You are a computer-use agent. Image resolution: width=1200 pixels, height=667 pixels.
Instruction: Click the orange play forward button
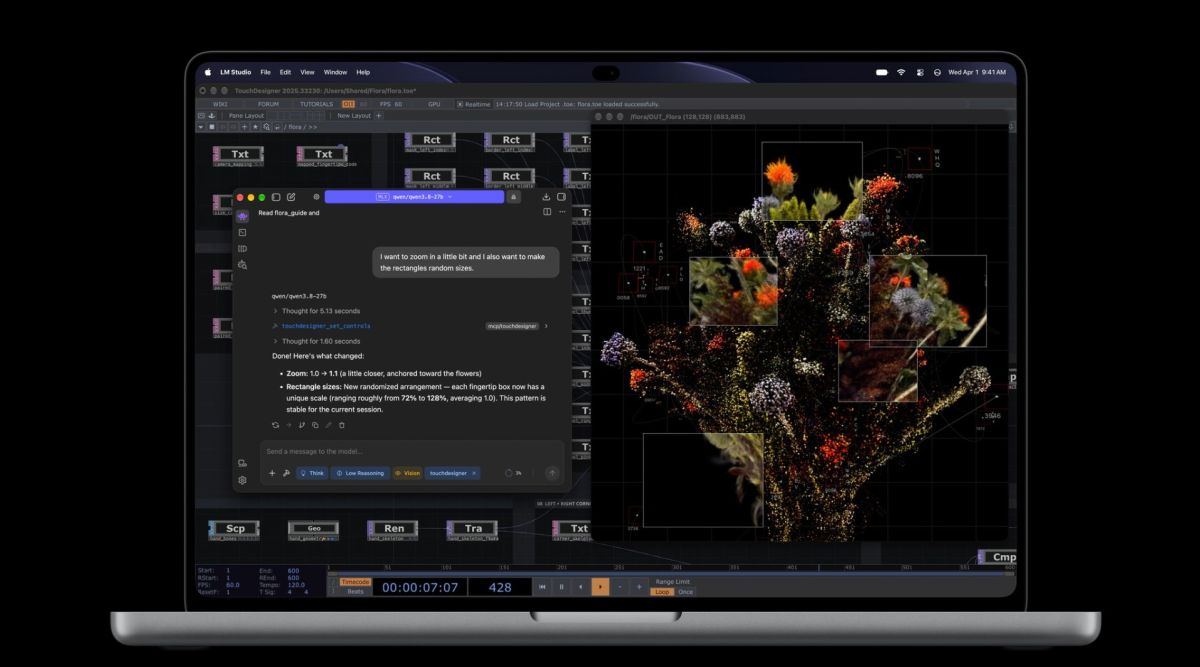point(600,587)
